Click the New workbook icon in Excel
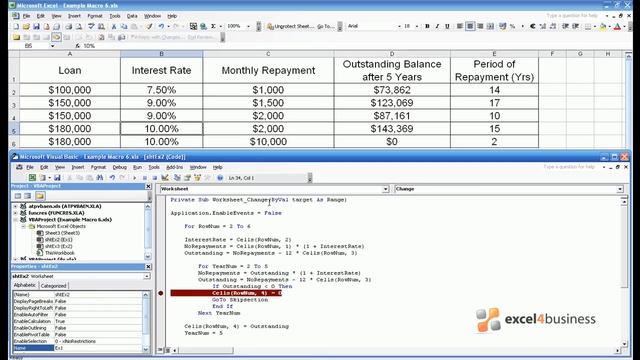 pyautogui.click(x=16, y=27)
